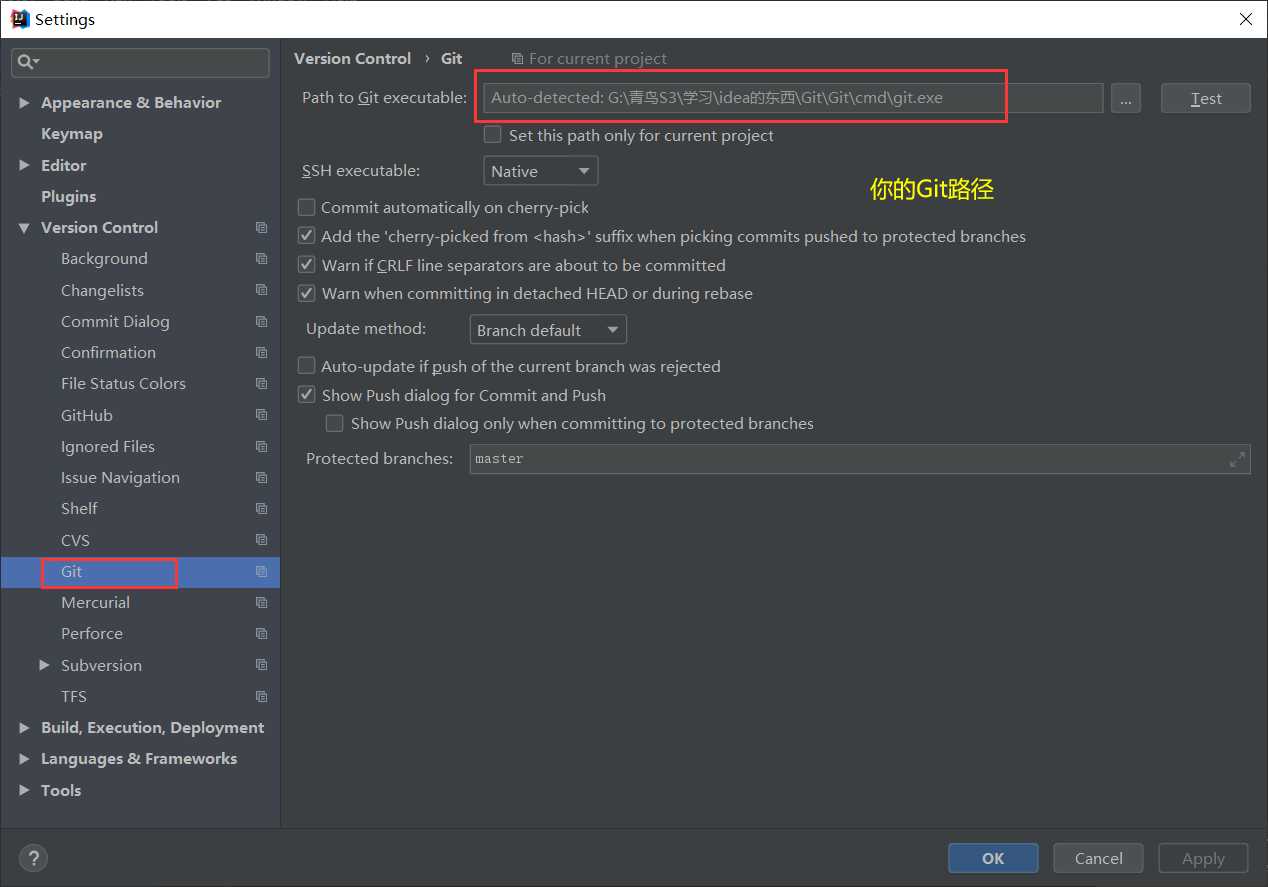Click the project icon next to Mercurial

(261, 603)
